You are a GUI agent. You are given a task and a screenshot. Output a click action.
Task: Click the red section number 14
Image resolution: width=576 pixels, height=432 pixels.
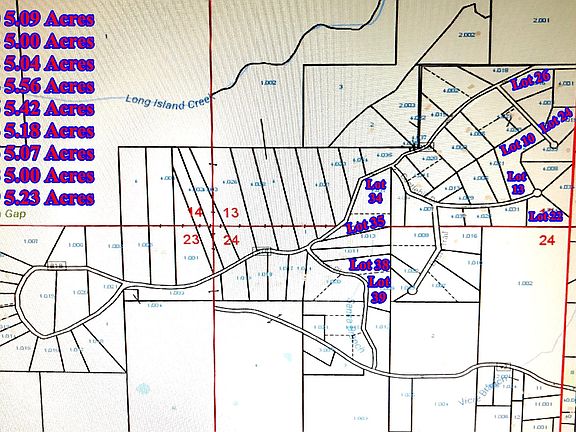pyautogui.click(x=195, y=212)
